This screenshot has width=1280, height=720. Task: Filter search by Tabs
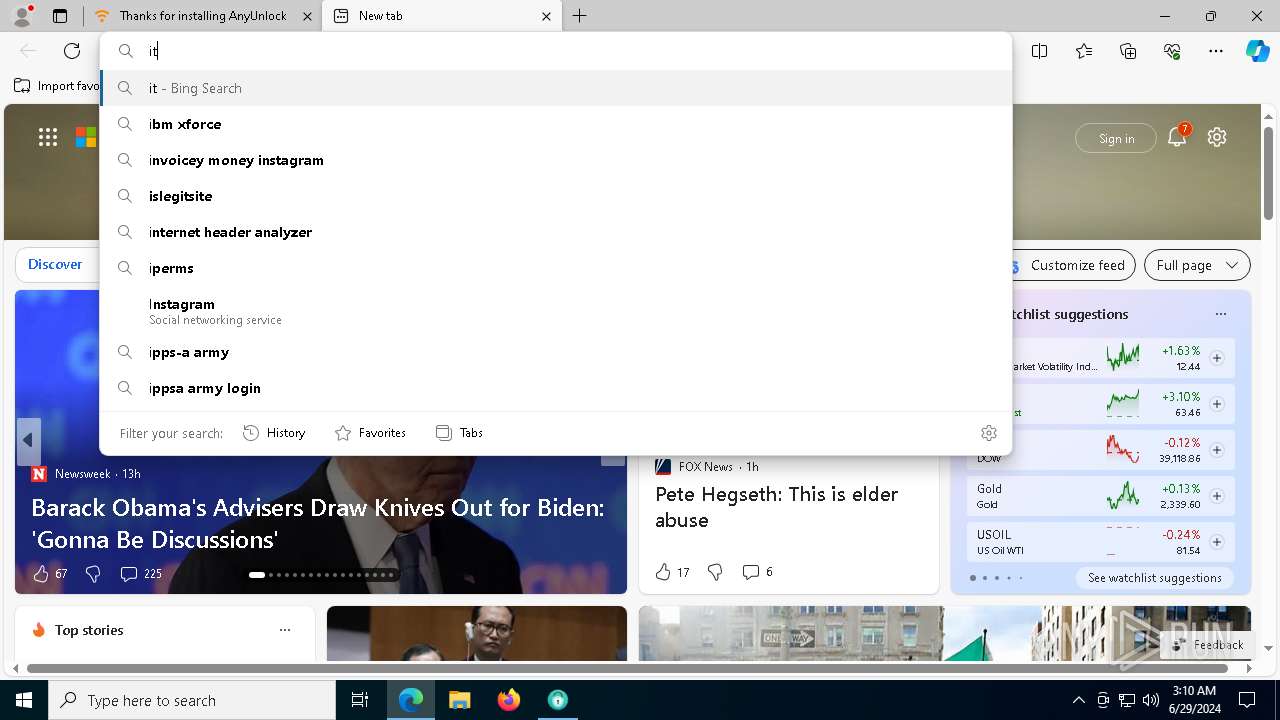pyautogui.click(x=459, y=433)
